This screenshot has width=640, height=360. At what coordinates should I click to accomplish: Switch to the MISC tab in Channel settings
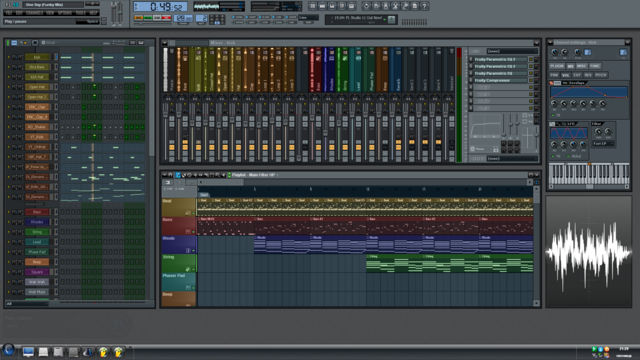[x=581, y=66]
